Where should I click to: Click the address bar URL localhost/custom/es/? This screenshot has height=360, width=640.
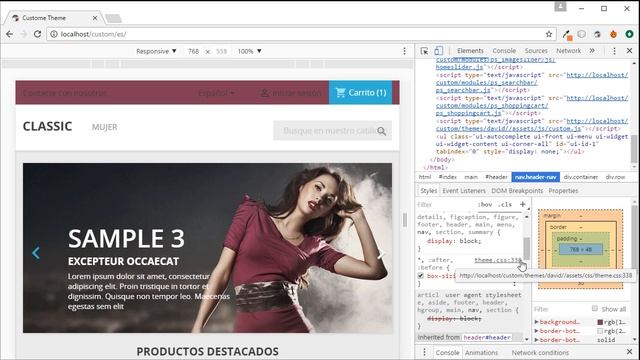click(93, 34)
